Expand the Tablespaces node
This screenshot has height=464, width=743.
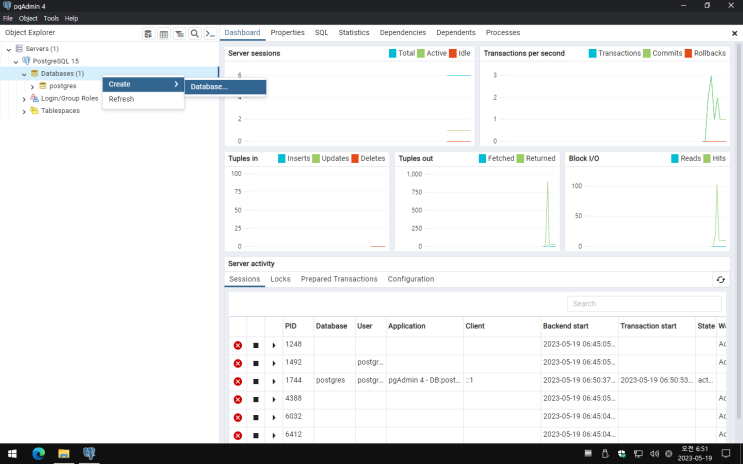click(24, 111)
